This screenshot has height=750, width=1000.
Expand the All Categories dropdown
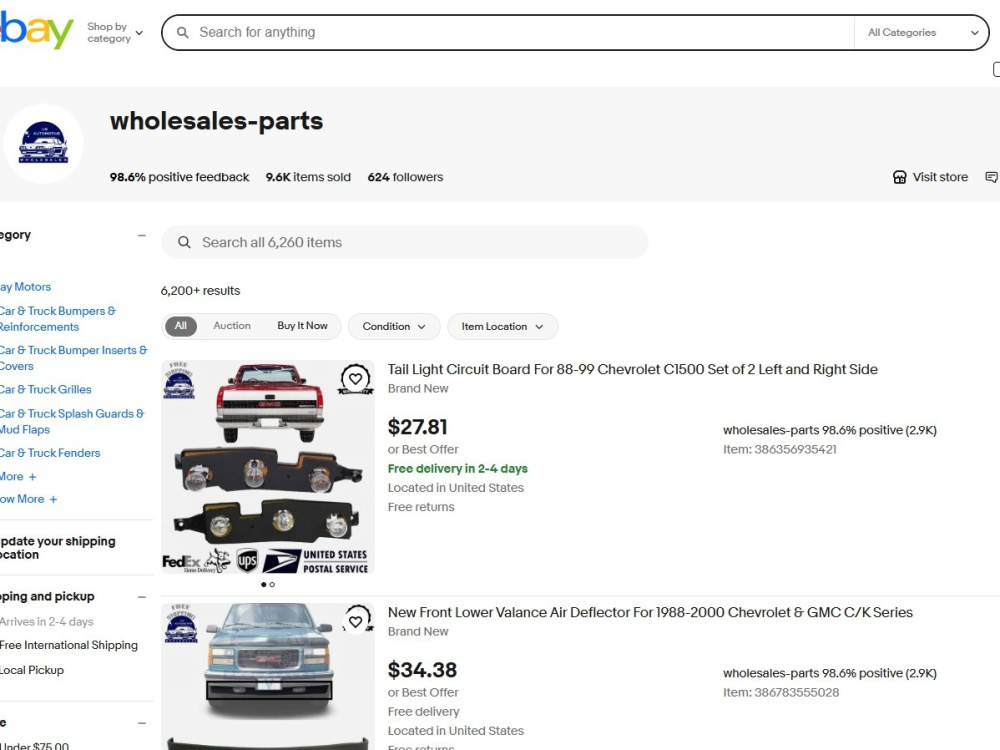[922, 33]
